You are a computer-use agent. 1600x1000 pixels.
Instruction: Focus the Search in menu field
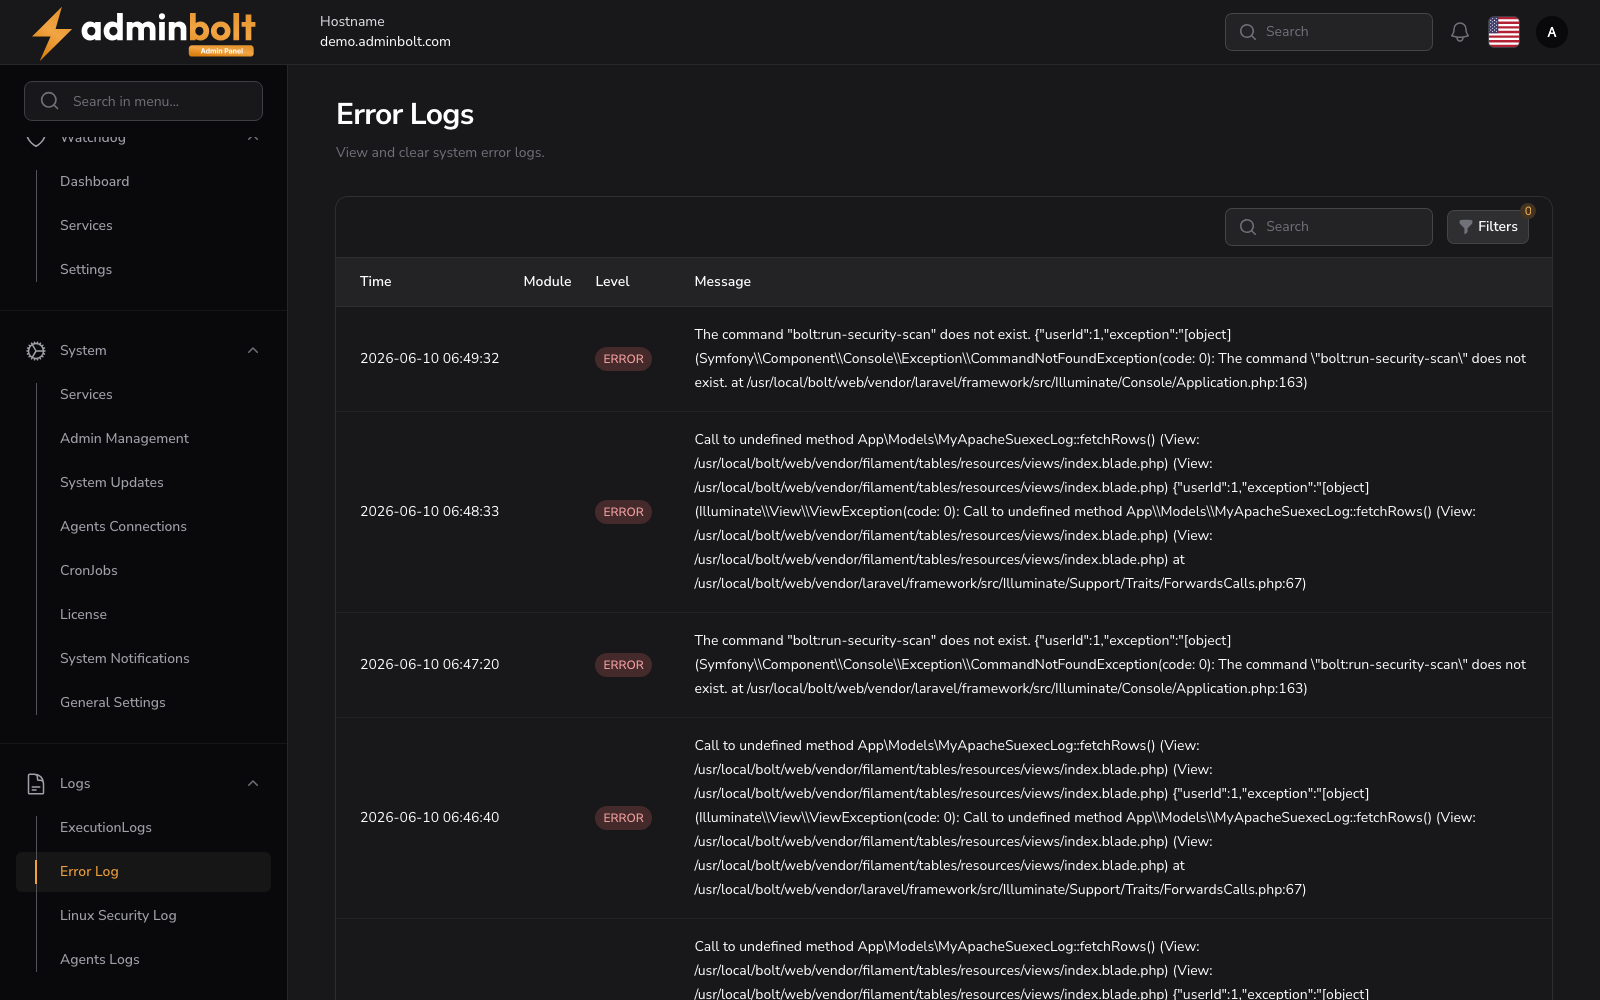143,101
